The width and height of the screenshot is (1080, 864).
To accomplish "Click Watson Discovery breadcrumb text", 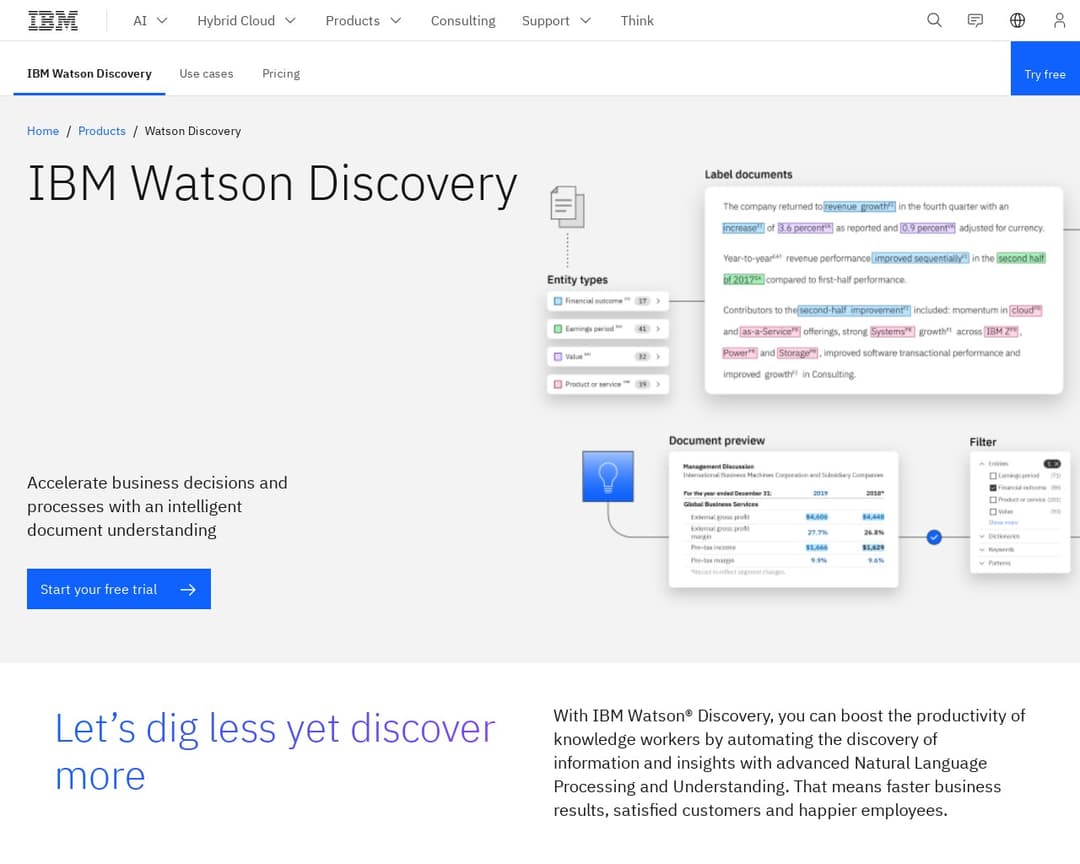I will click(193, 131).
